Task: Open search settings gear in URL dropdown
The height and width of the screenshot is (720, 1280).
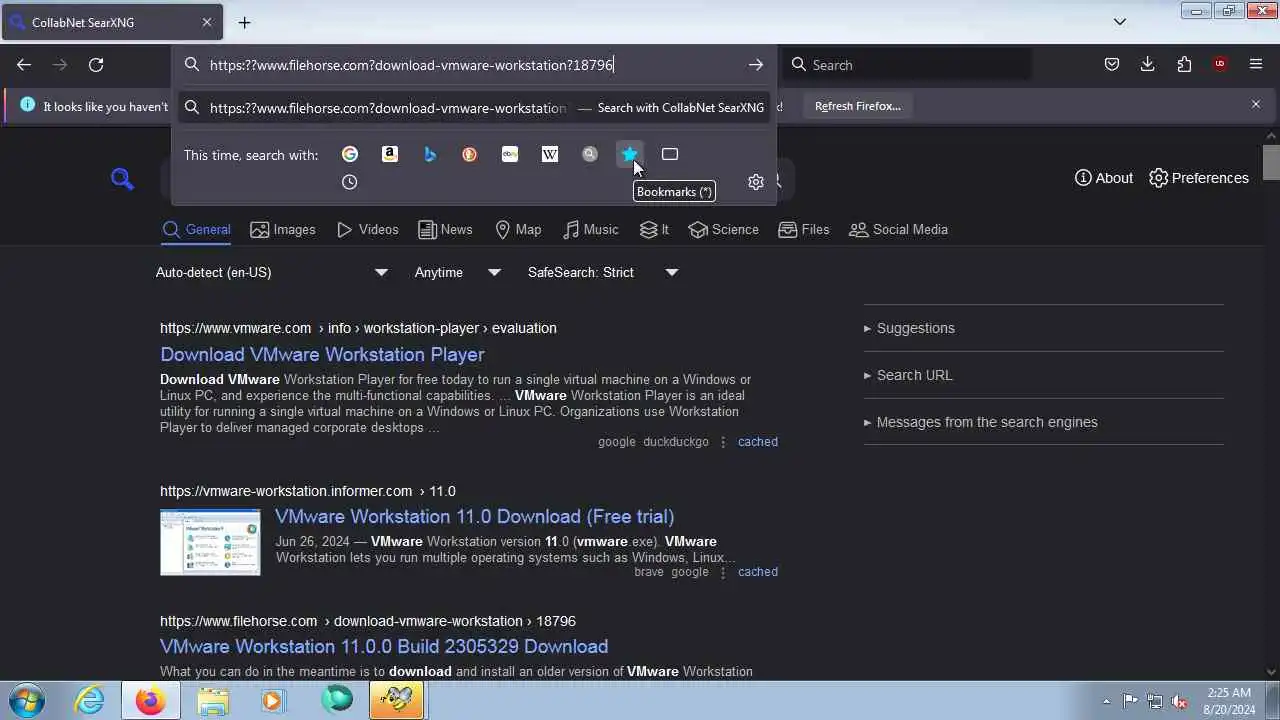Action: (x=756, y=182)
